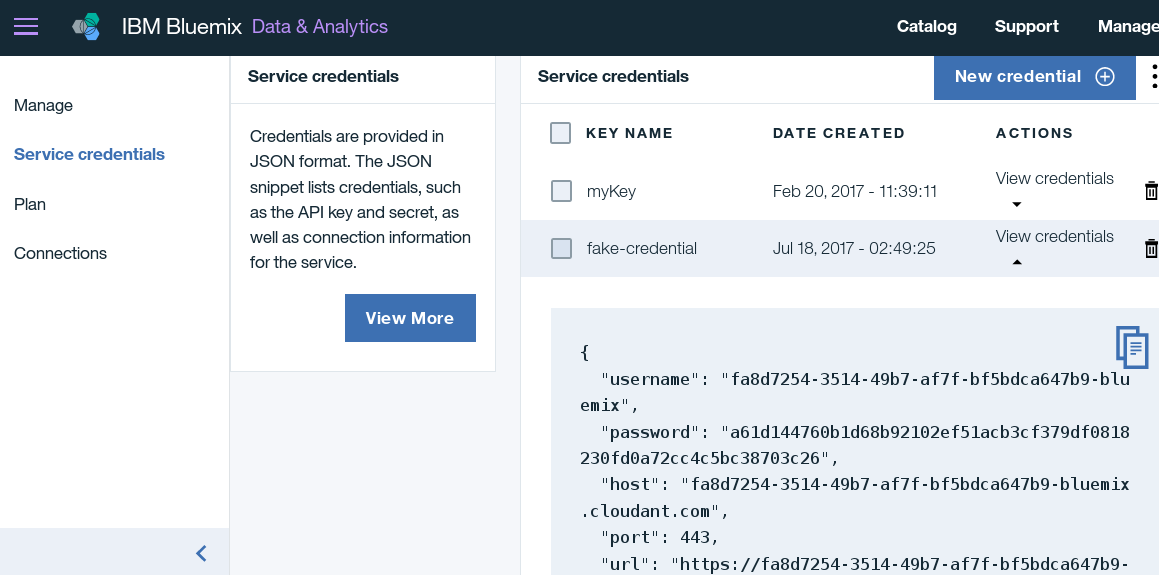Delete the fake-credential via trash icon
The image size is (1159, 575).
coord(1151,248)
